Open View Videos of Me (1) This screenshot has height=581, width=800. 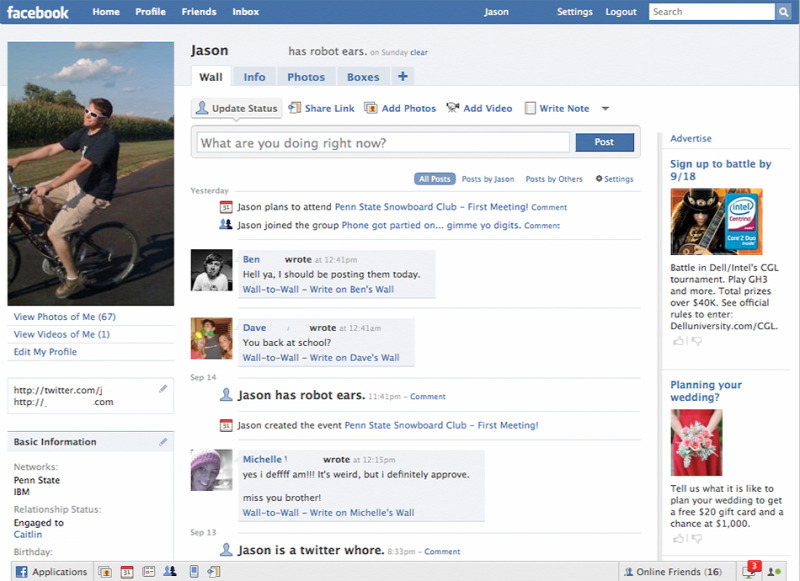tap(62, 334)
